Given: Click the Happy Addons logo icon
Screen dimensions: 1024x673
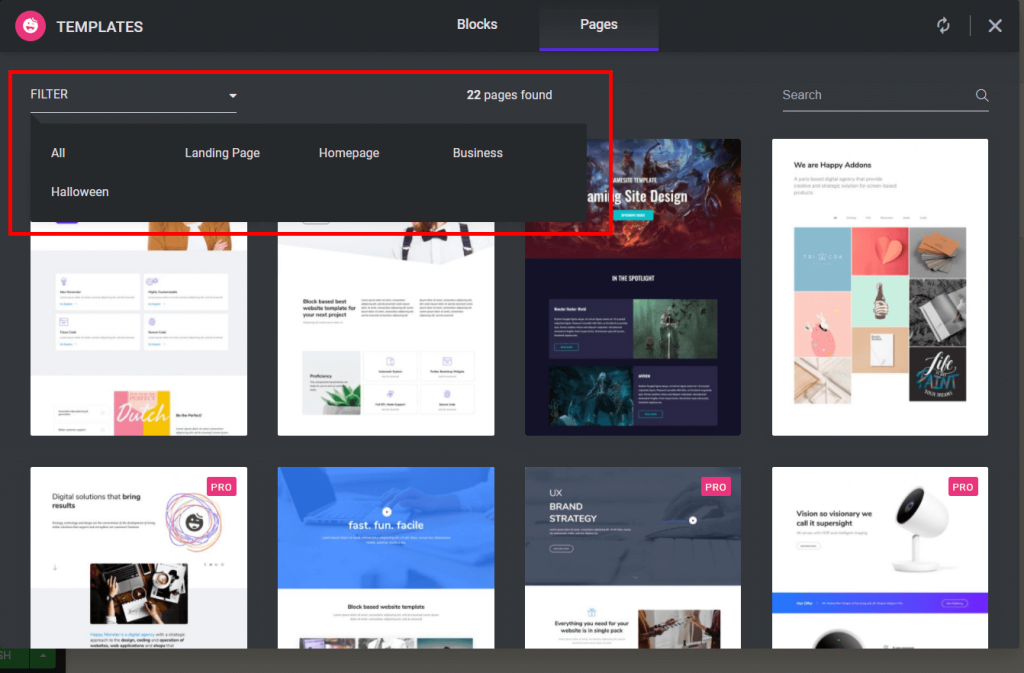Looking at the screenshot, I should 30,26.
